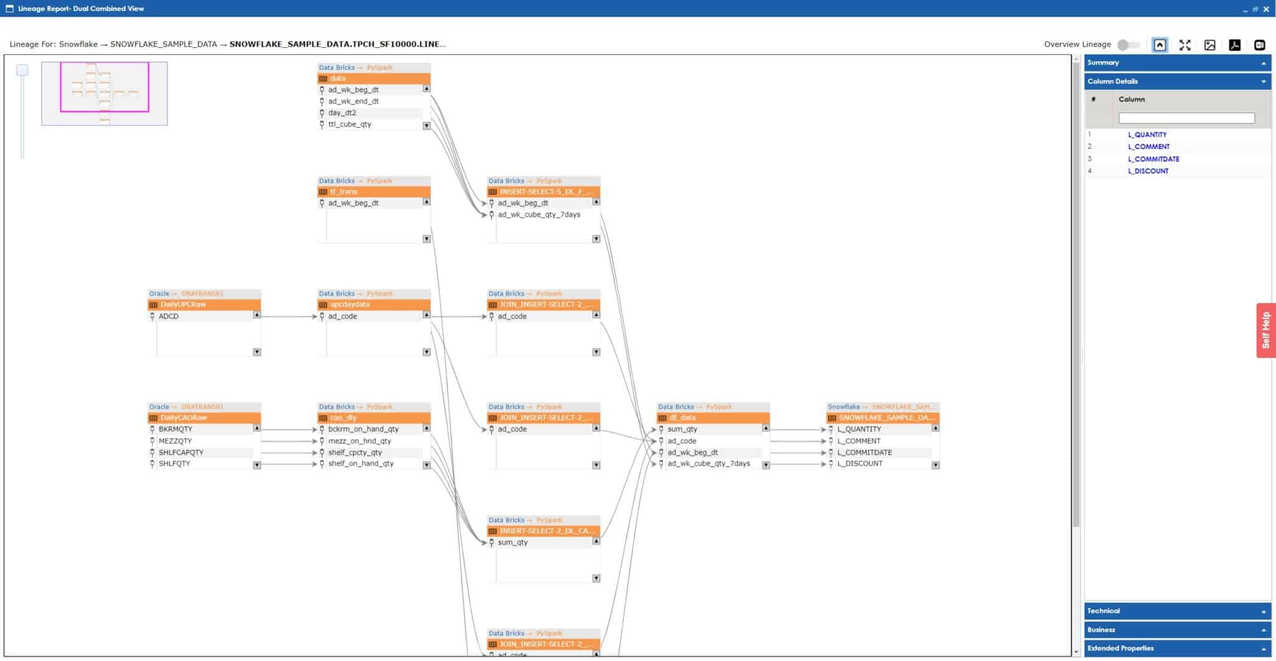Click the down arrow in cao_dly node
This screenshot has height=661, width=1276.
[426, 465]
